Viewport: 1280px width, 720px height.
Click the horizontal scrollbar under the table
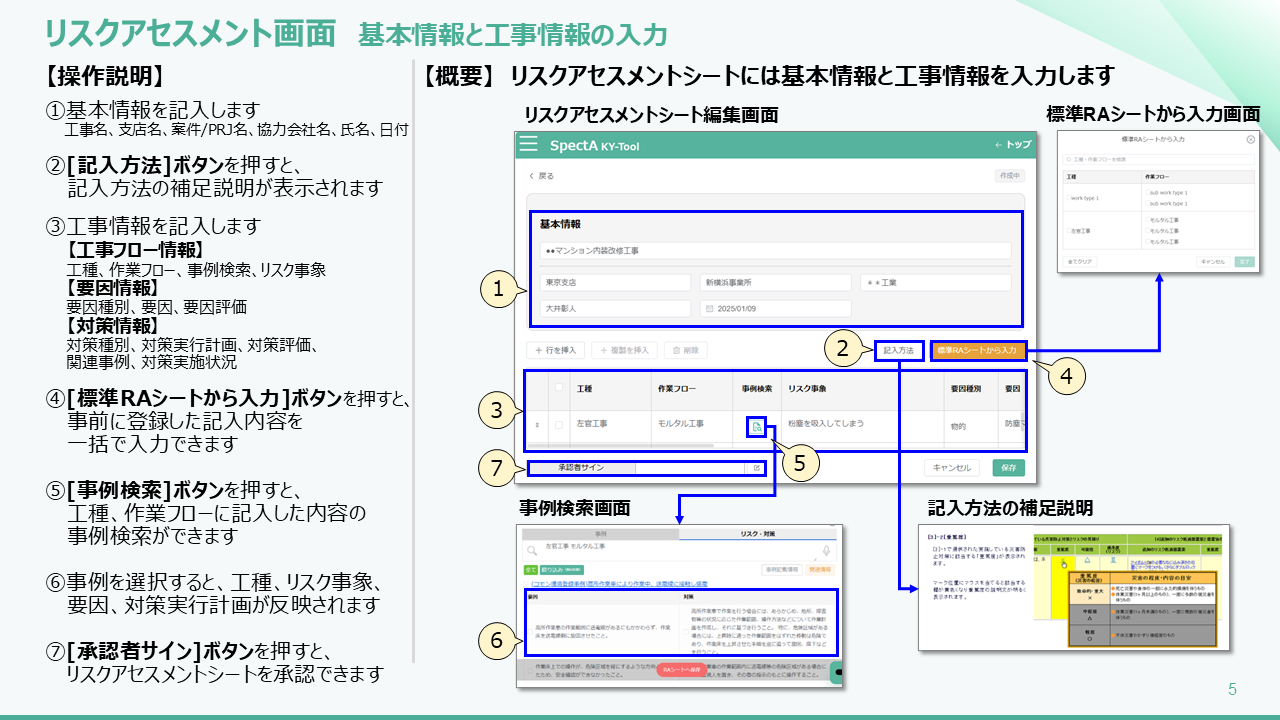click(620, 446)
